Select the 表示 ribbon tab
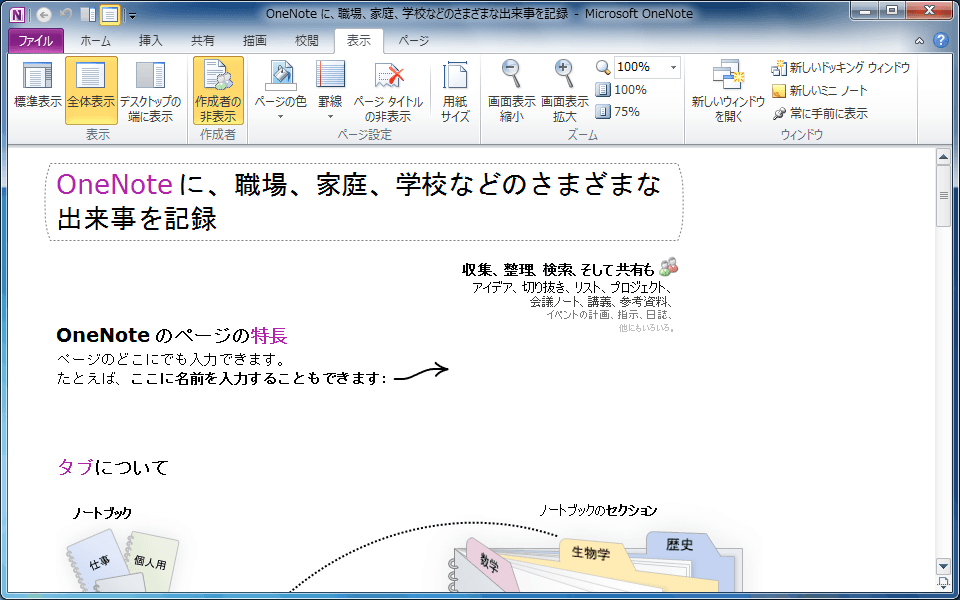This screenshot has width=960, height=600. 359,41
